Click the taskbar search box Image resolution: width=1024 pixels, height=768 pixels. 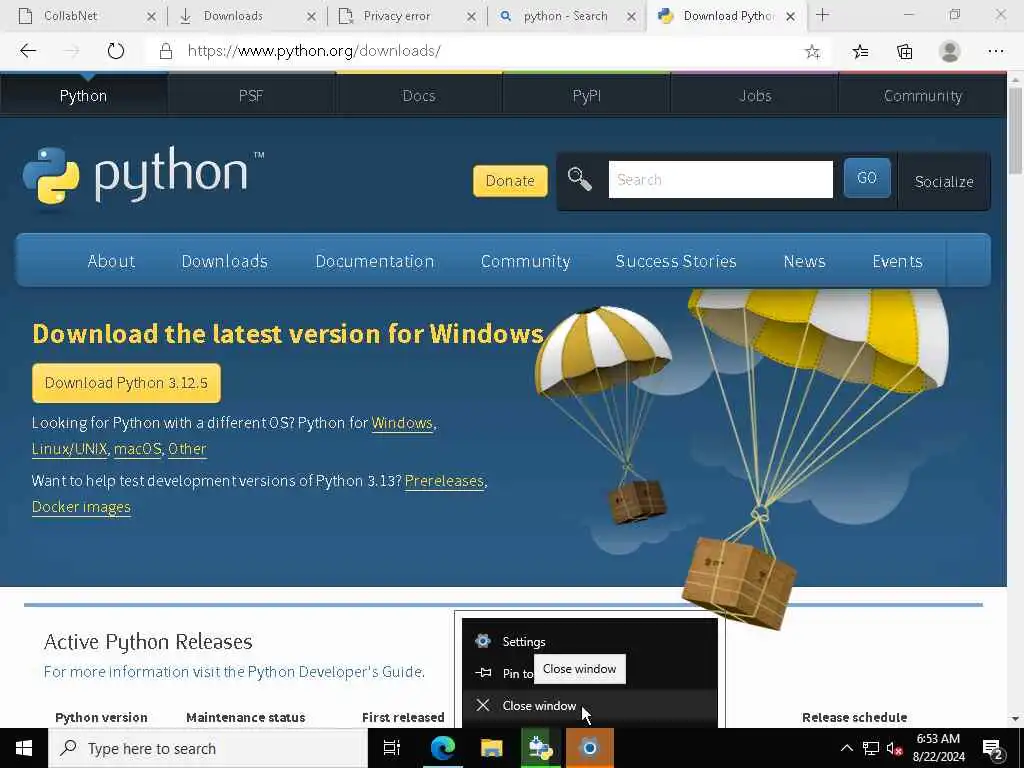[208, 748]
